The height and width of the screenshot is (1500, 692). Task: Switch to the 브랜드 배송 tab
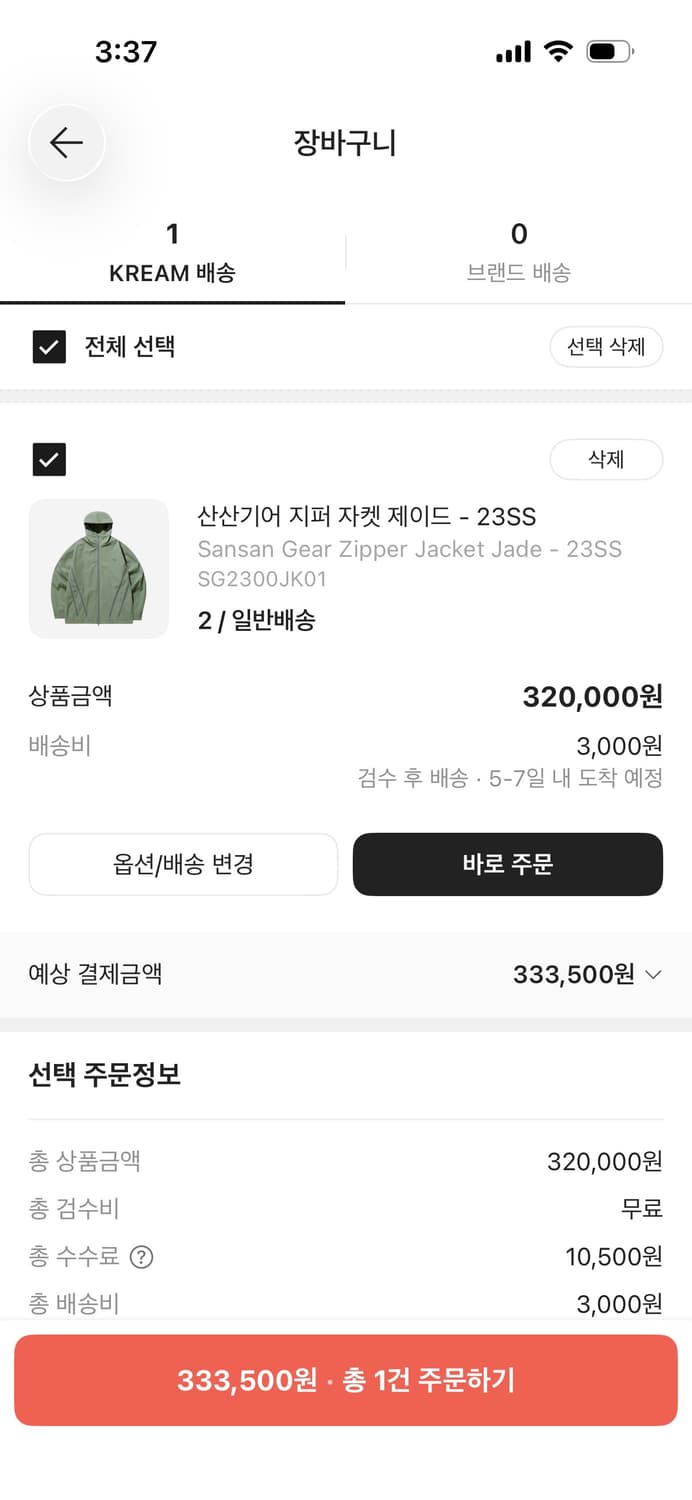[x=519, y=252]
